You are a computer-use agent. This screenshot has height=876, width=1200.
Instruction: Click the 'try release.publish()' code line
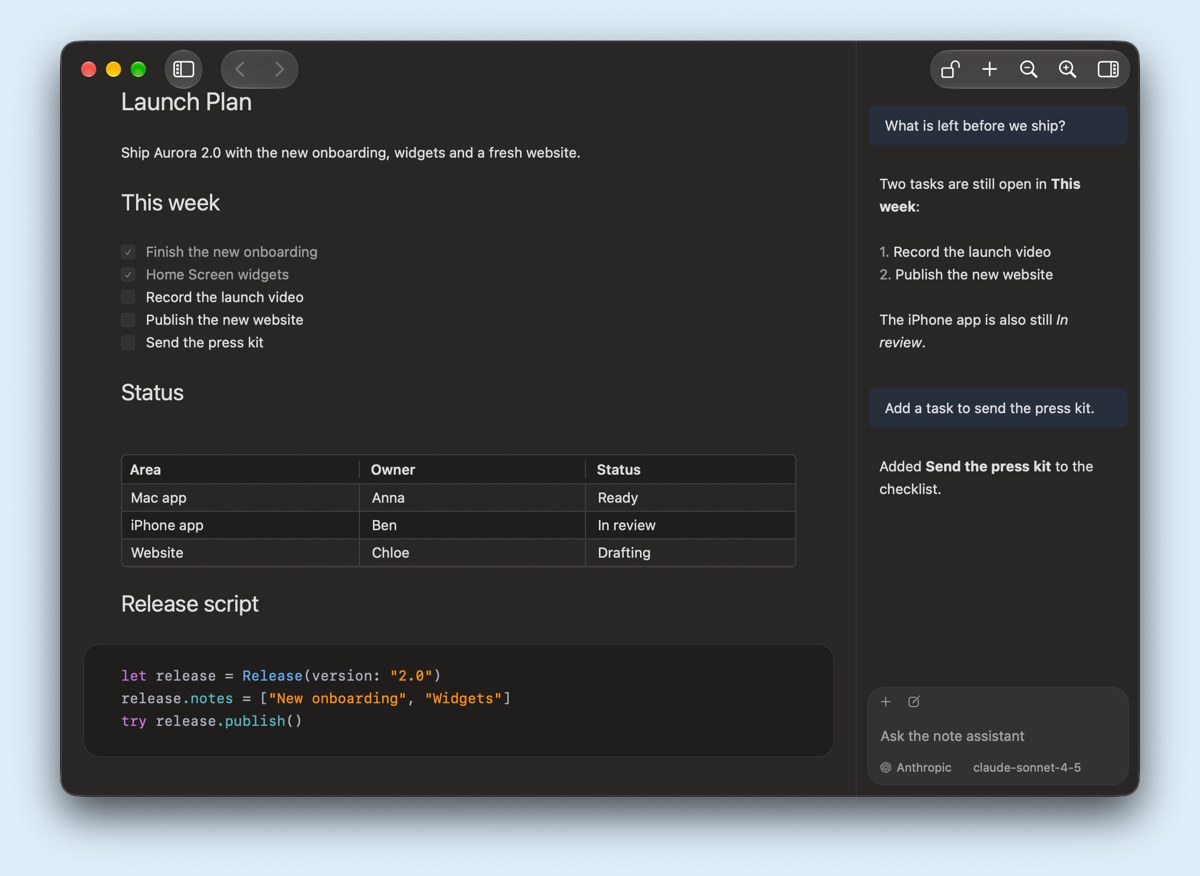coord(211,721)
